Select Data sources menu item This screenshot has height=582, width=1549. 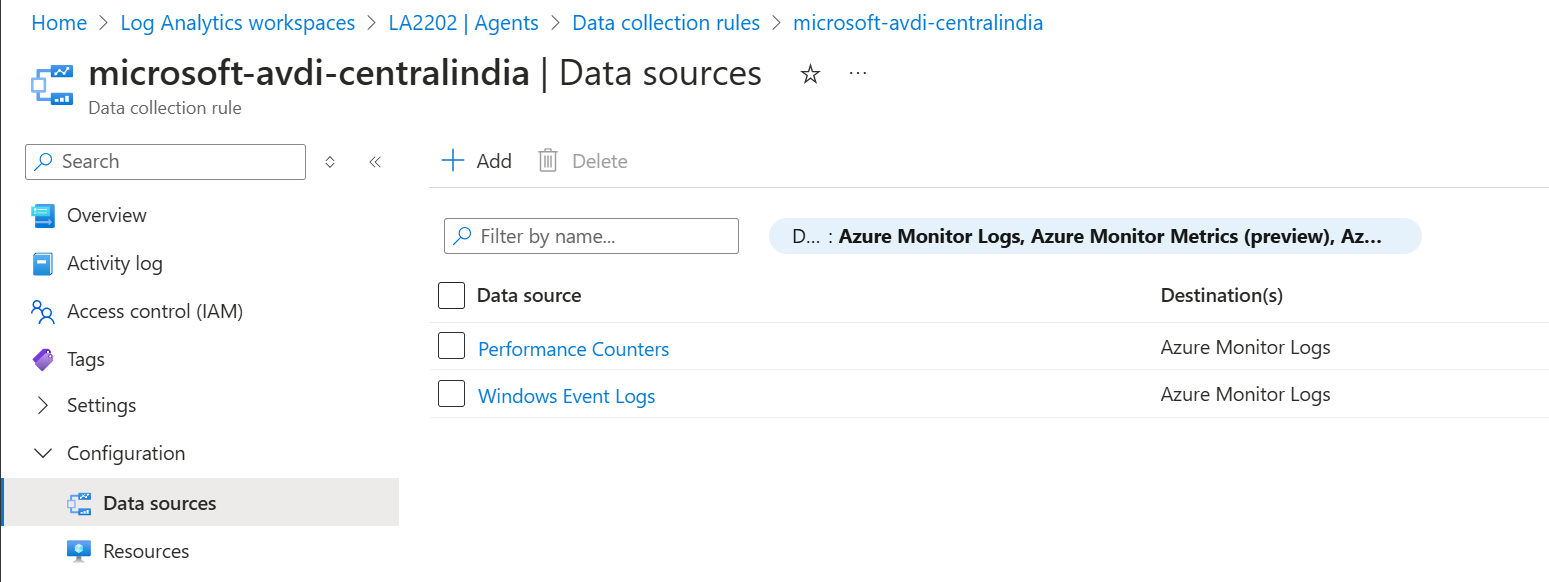(159, 503)
